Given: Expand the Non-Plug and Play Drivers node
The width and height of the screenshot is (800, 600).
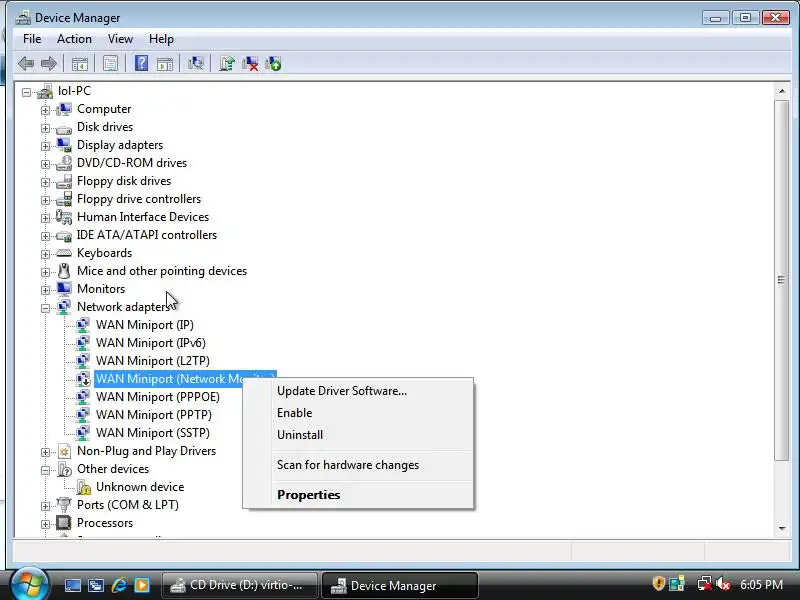Looking at the screenshot, I should tap(45, 452).
